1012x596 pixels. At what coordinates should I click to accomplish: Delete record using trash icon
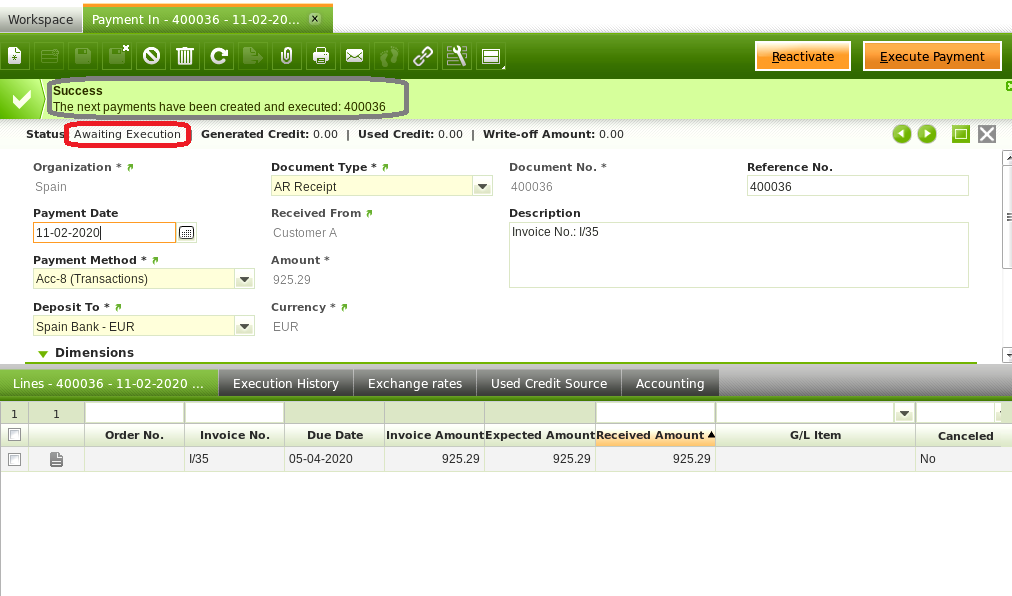tap(185, 56)
